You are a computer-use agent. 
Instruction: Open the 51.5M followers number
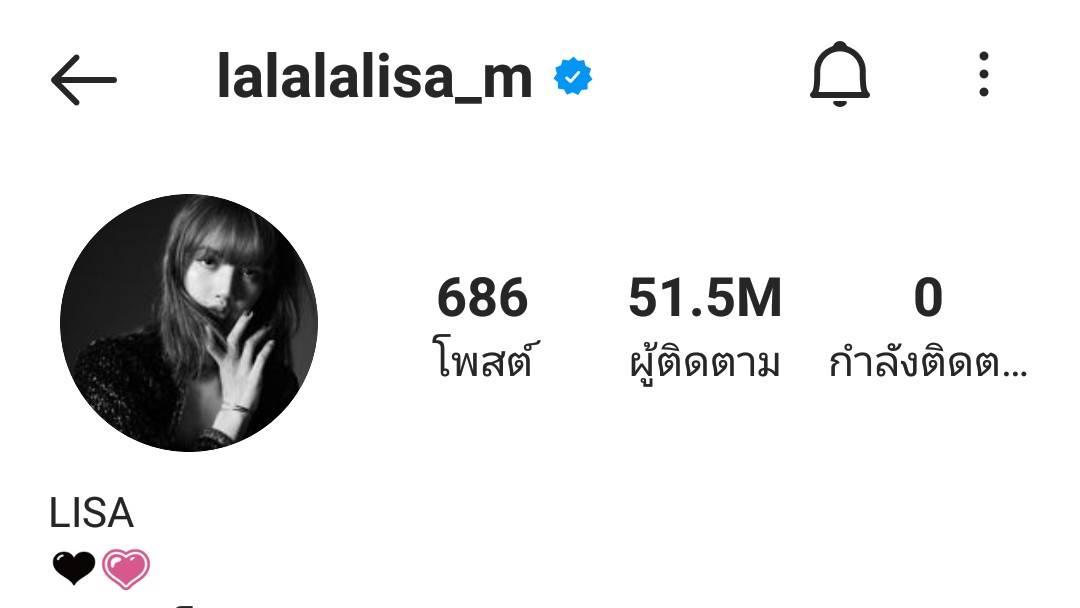pos(705,297)
